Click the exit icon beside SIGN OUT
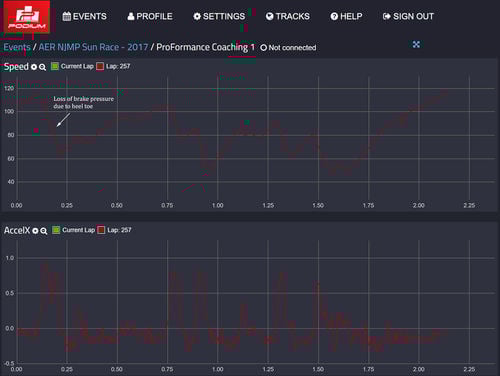Viewport: 500px width, 376px height. (387, 16)
